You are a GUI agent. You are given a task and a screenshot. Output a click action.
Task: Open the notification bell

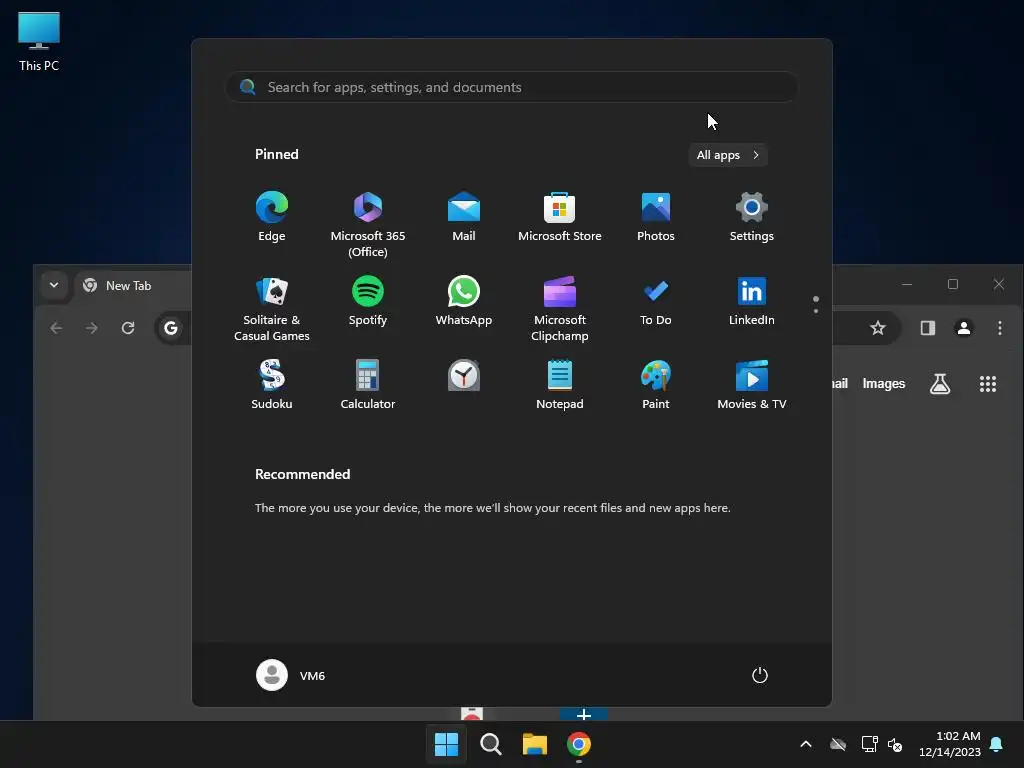997,744
